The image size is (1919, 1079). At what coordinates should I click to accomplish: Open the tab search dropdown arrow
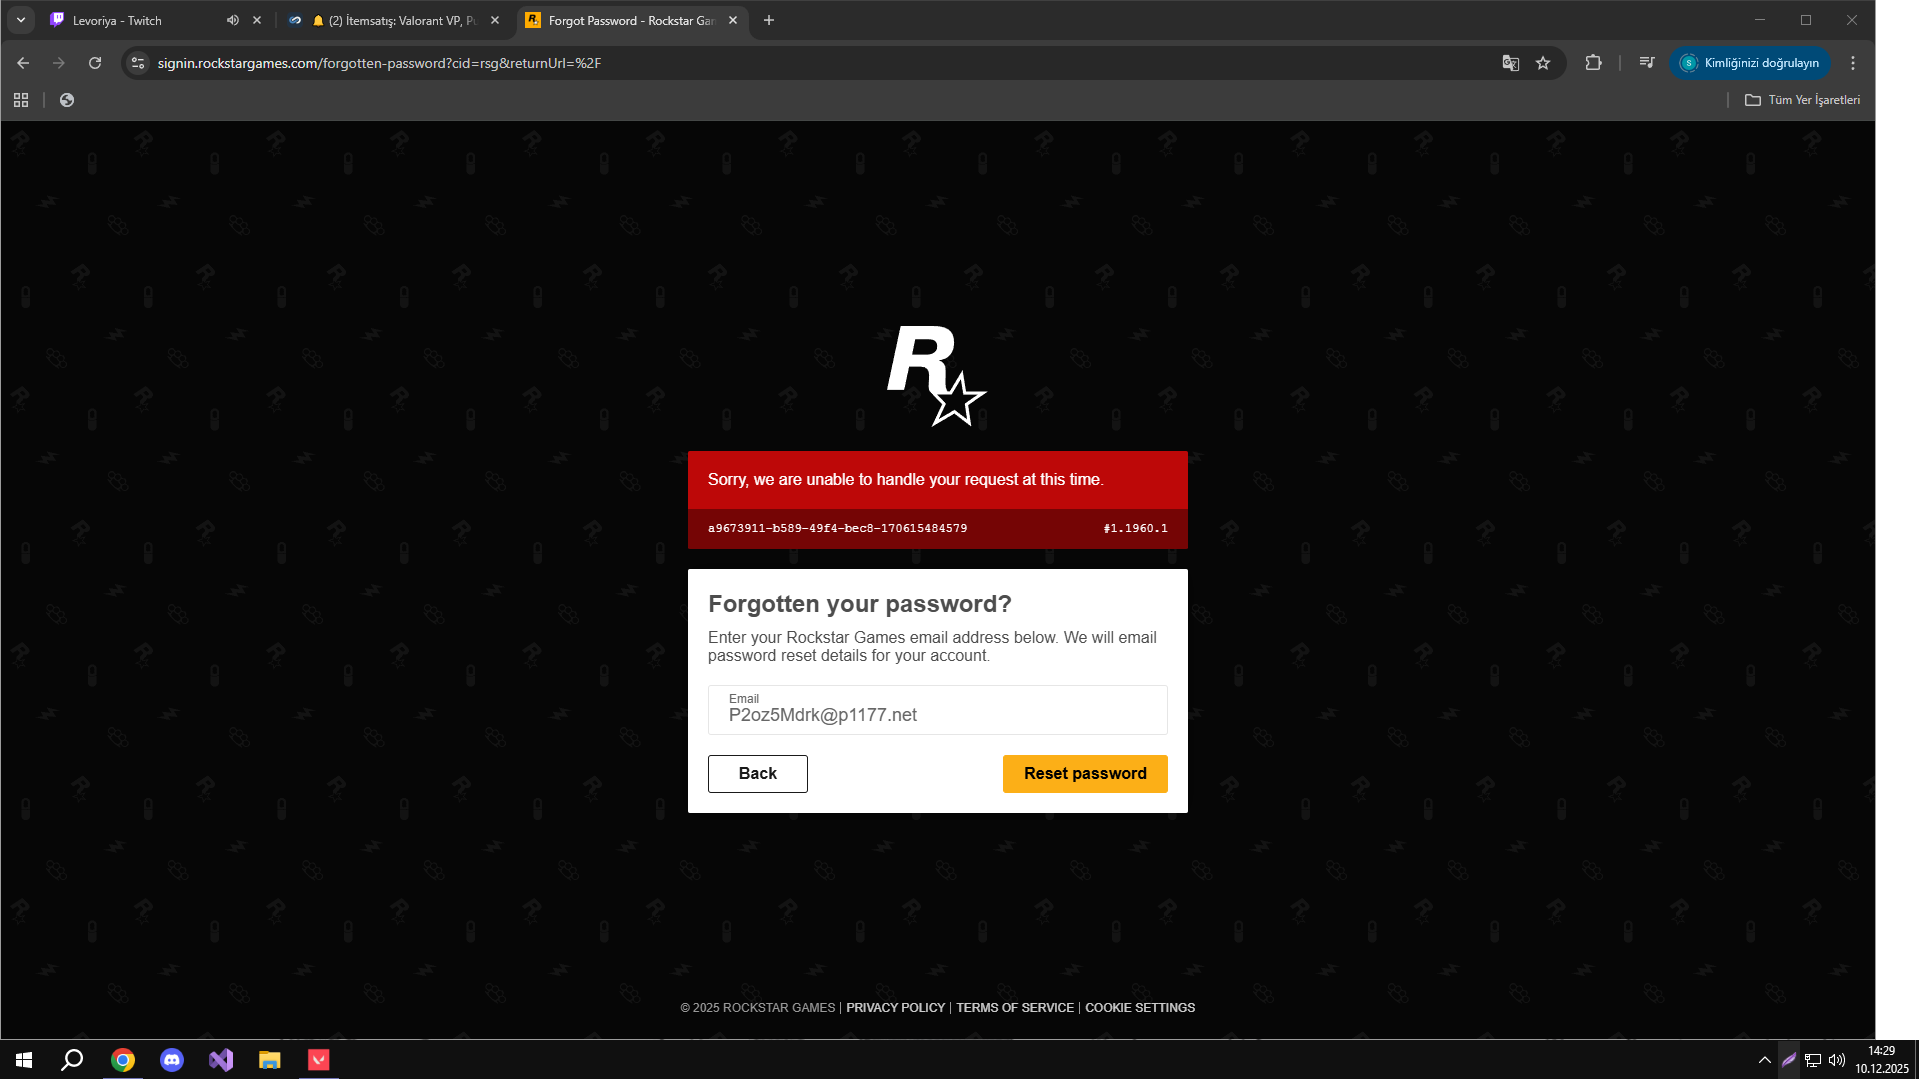[x=21, y=20]
